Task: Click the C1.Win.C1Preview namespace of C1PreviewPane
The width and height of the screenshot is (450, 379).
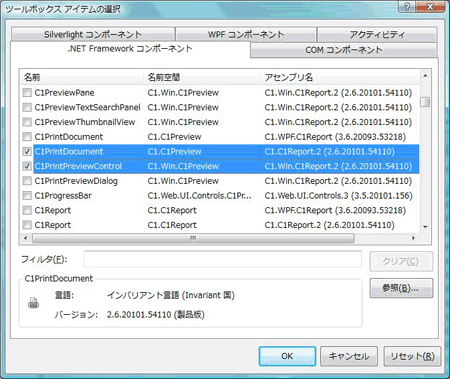Action: [183, 92]
